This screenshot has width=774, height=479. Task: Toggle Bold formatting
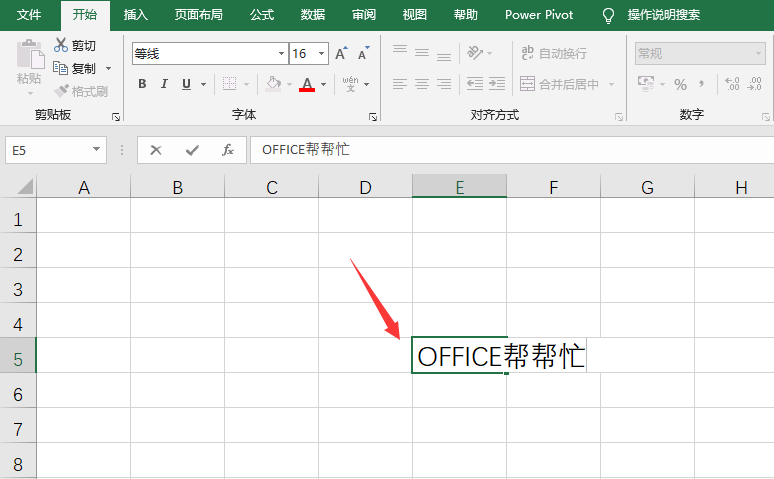coord(142,84)
